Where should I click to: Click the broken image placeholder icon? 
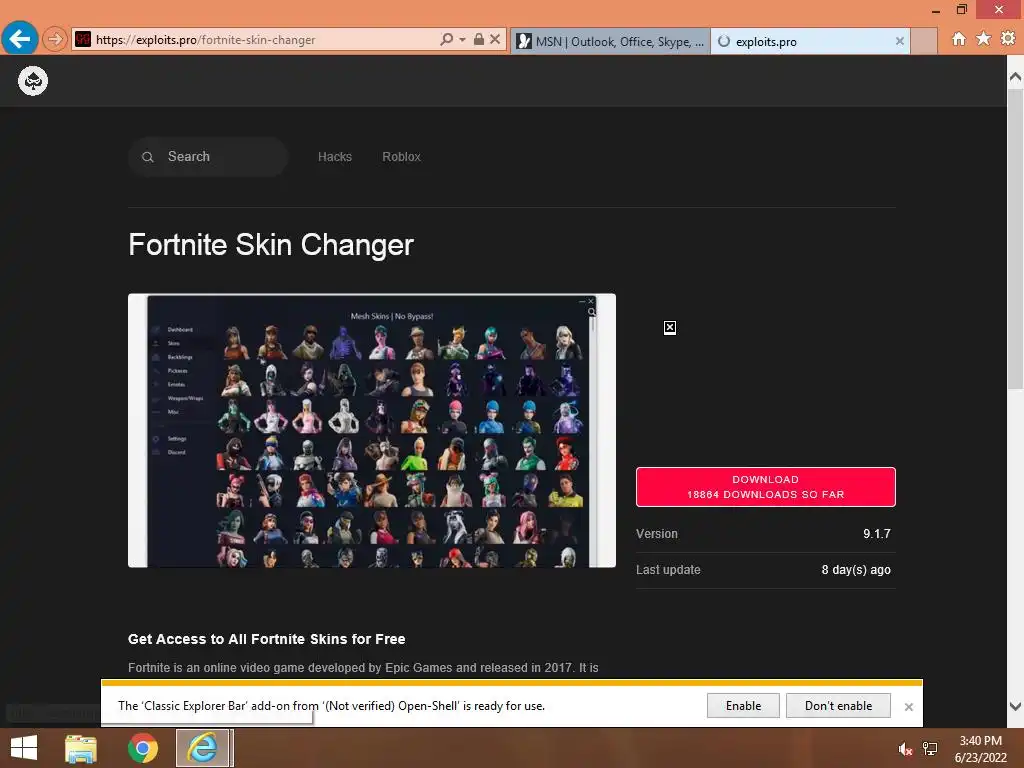(x=669, y=328)
